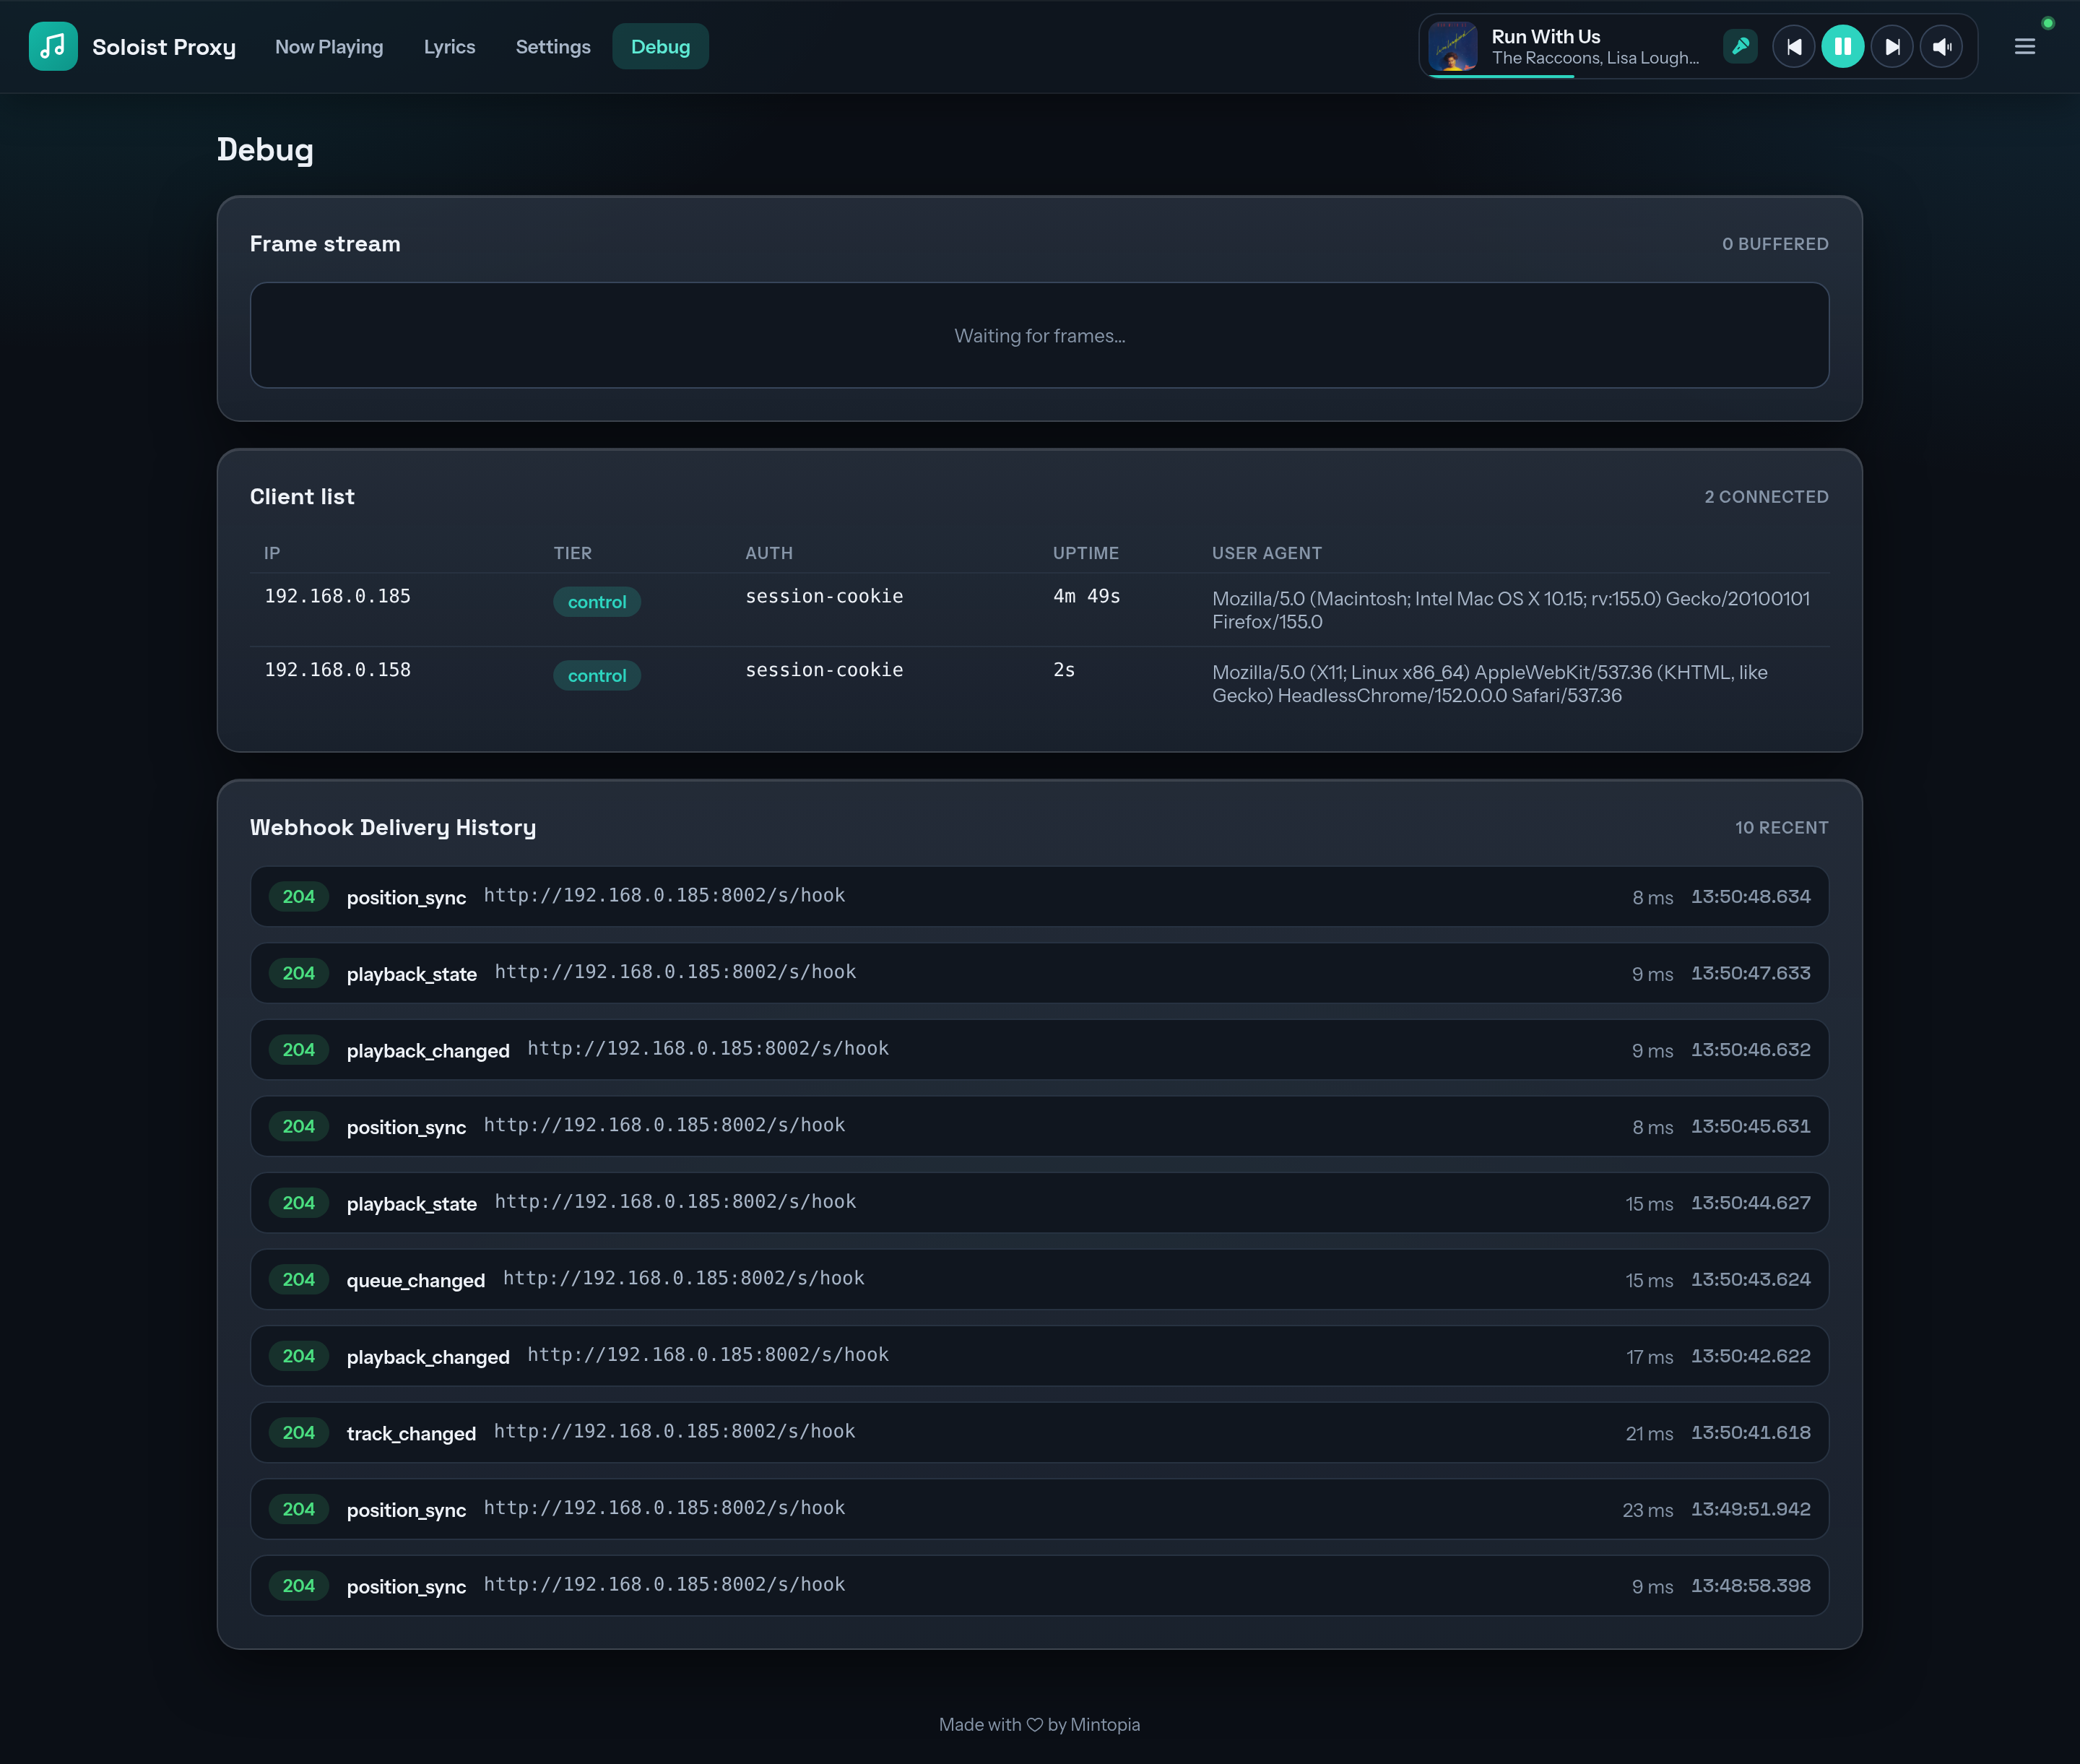Viewport: 2080px width, 1764px height.
Task: Switch to the Lyrics tab
Action: [449, 47]
